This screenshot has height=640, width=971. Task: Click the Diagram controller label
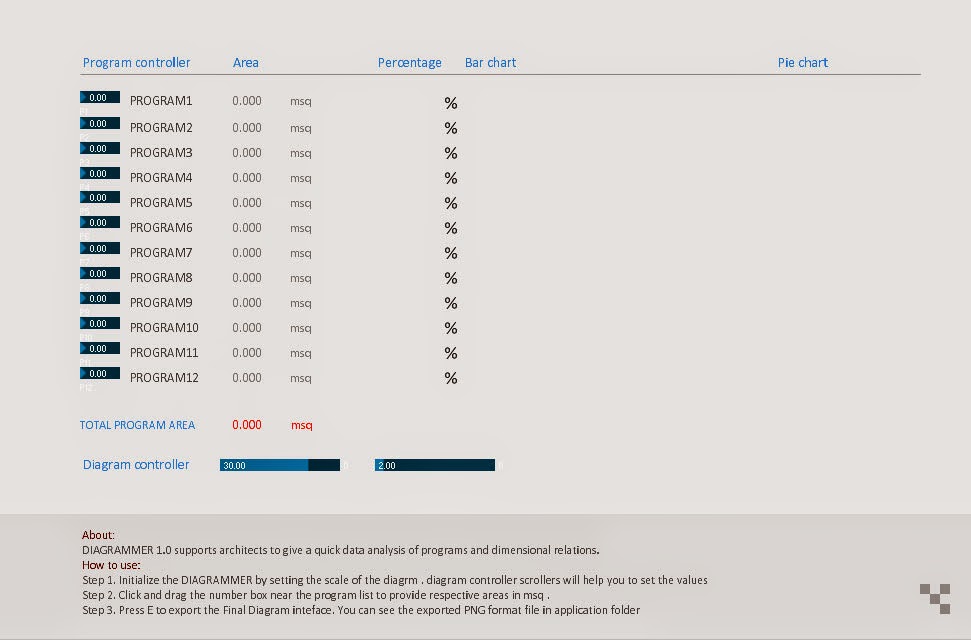[135, 464]
